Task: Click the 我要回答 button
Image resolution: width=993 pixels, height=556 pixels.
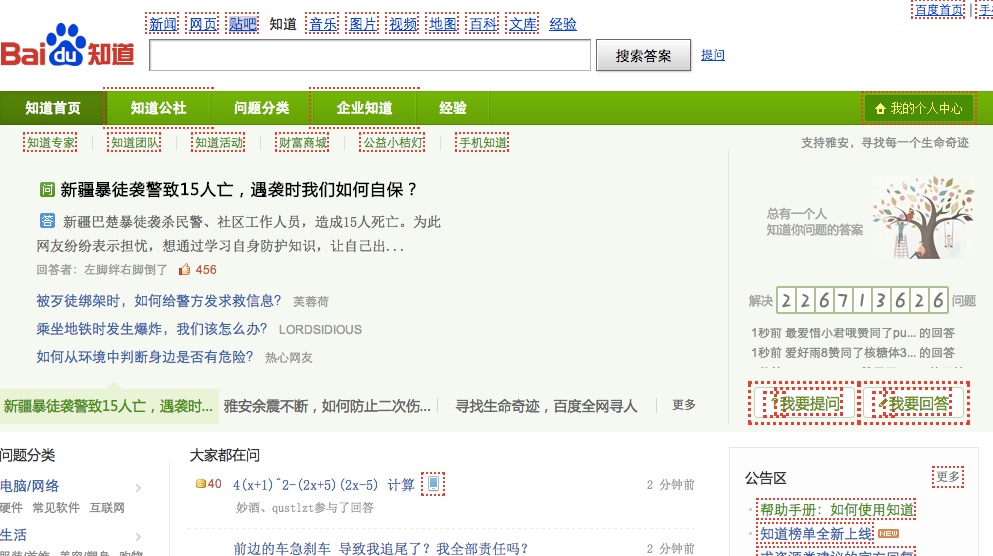Action: (x=914, y=403)
